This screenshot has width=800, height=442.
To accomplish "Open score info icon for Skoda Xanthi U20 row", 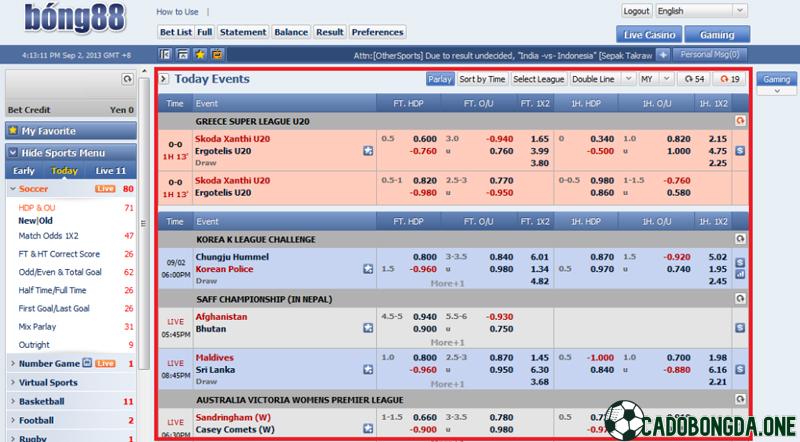I will (x=740, y=151).
